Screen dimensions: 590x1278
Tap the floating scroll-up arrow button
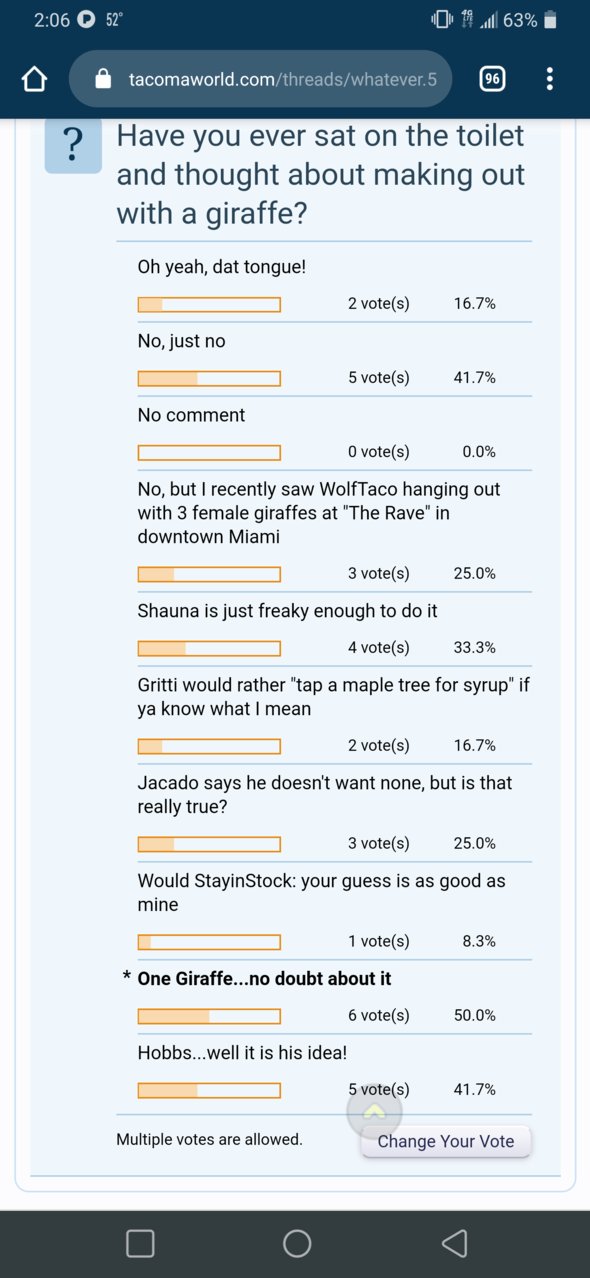point(374,1111)
